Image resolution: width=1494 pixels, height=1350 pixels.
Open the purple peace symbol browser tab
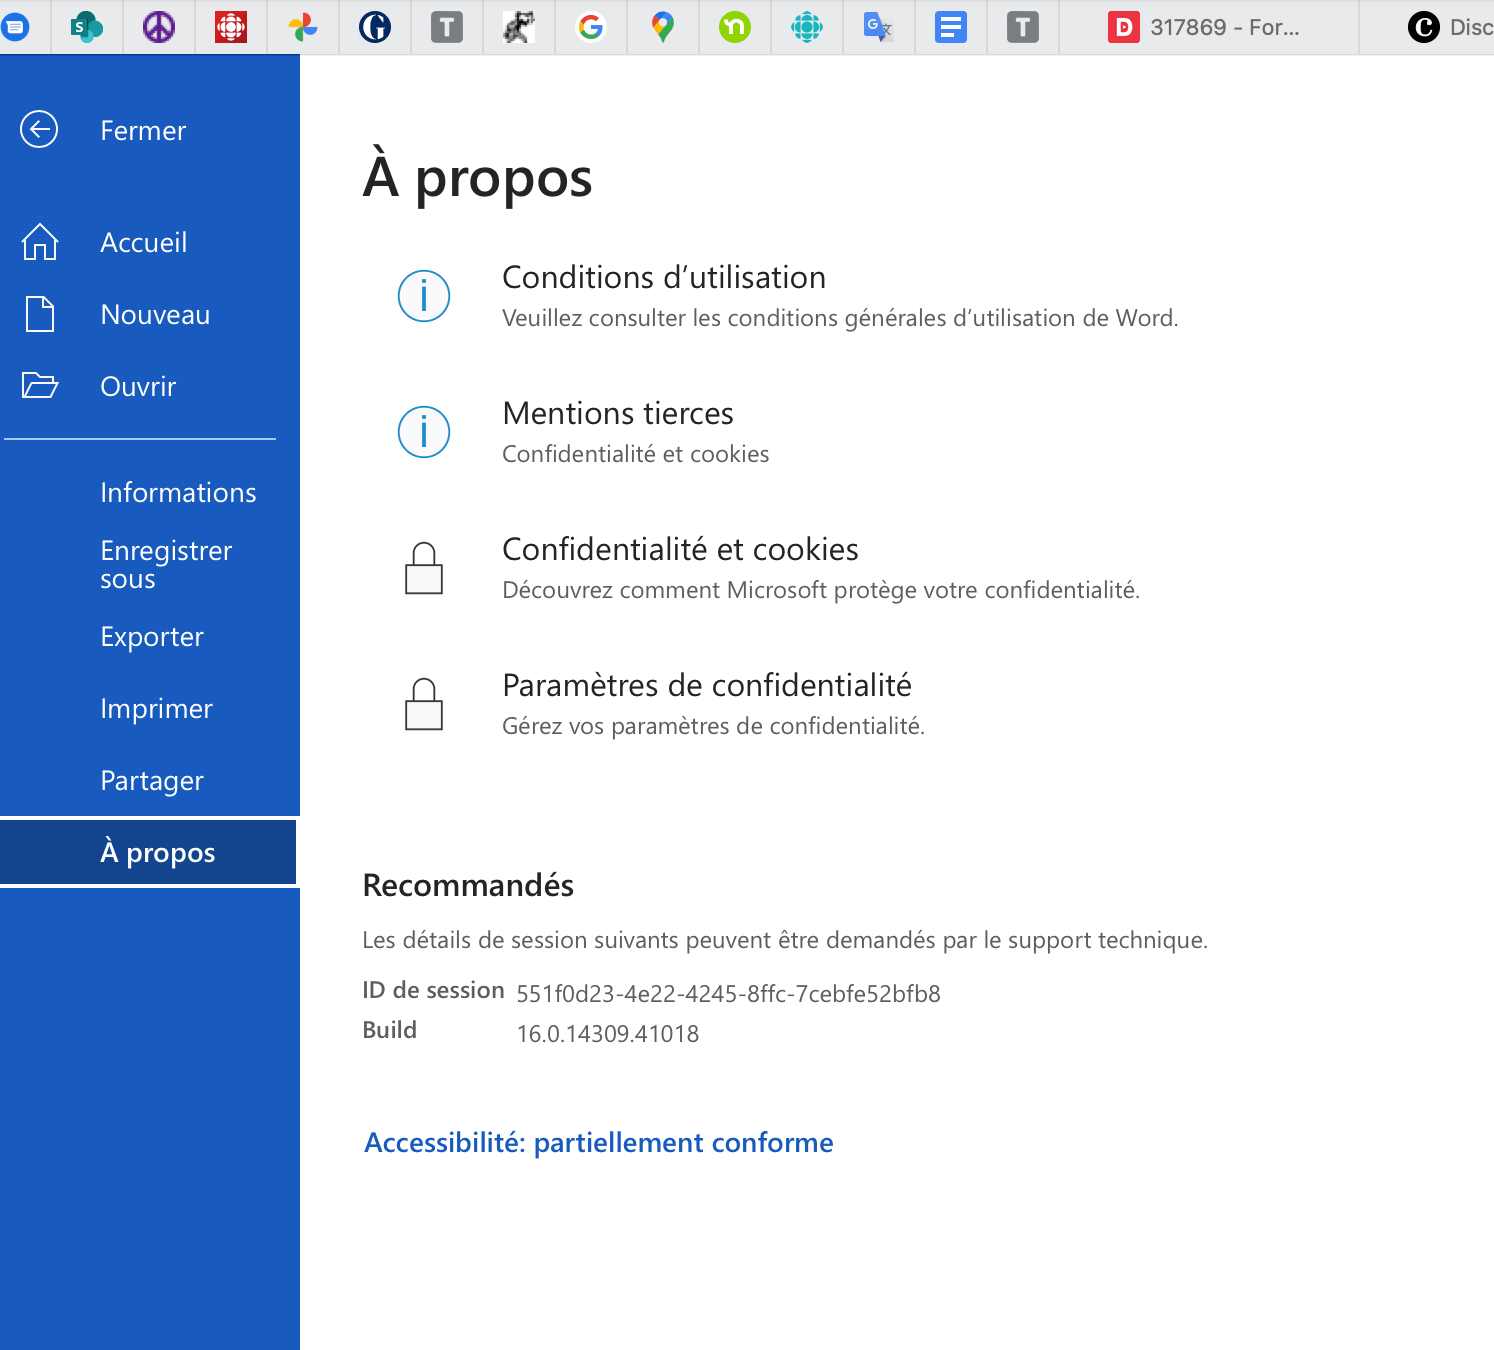[x=159, y=27]
